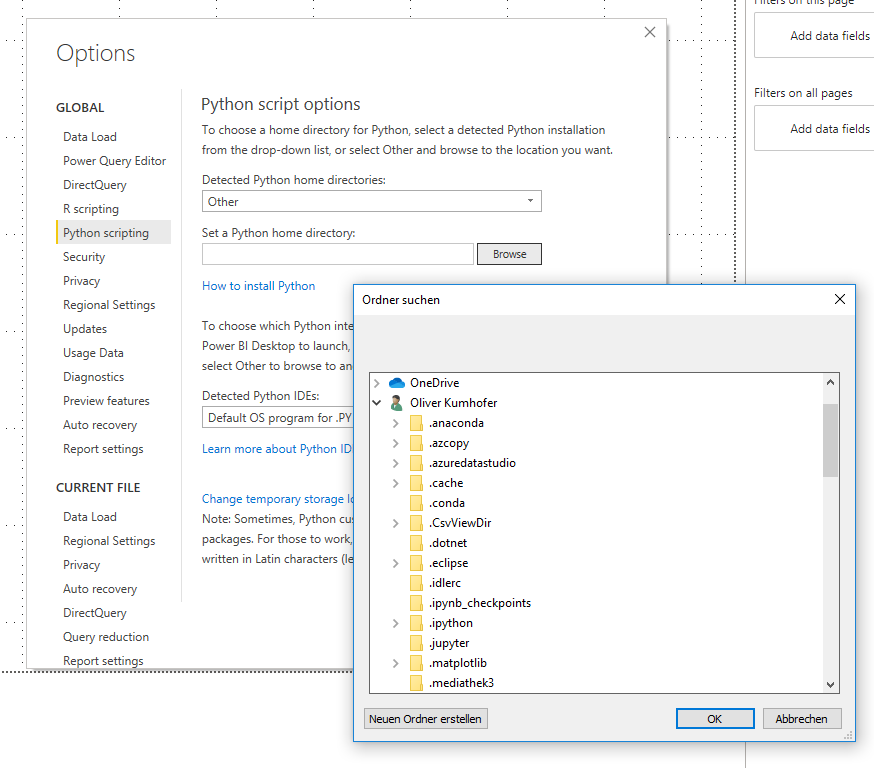Click the .matplotlib folder icon
The height and width of the screenshot is (768, 874).
(x=416, y=663)
